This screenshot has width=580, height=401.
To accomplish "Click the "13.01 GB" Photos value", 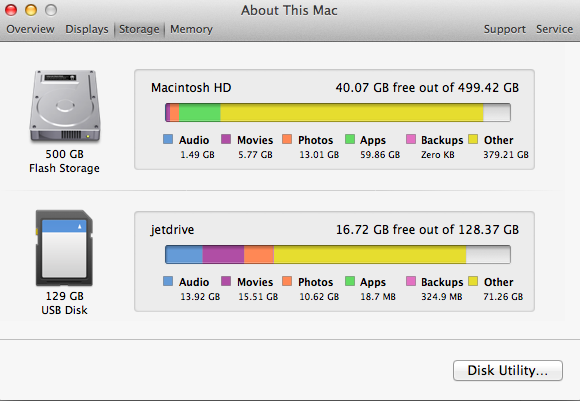I will click(319, 155).
